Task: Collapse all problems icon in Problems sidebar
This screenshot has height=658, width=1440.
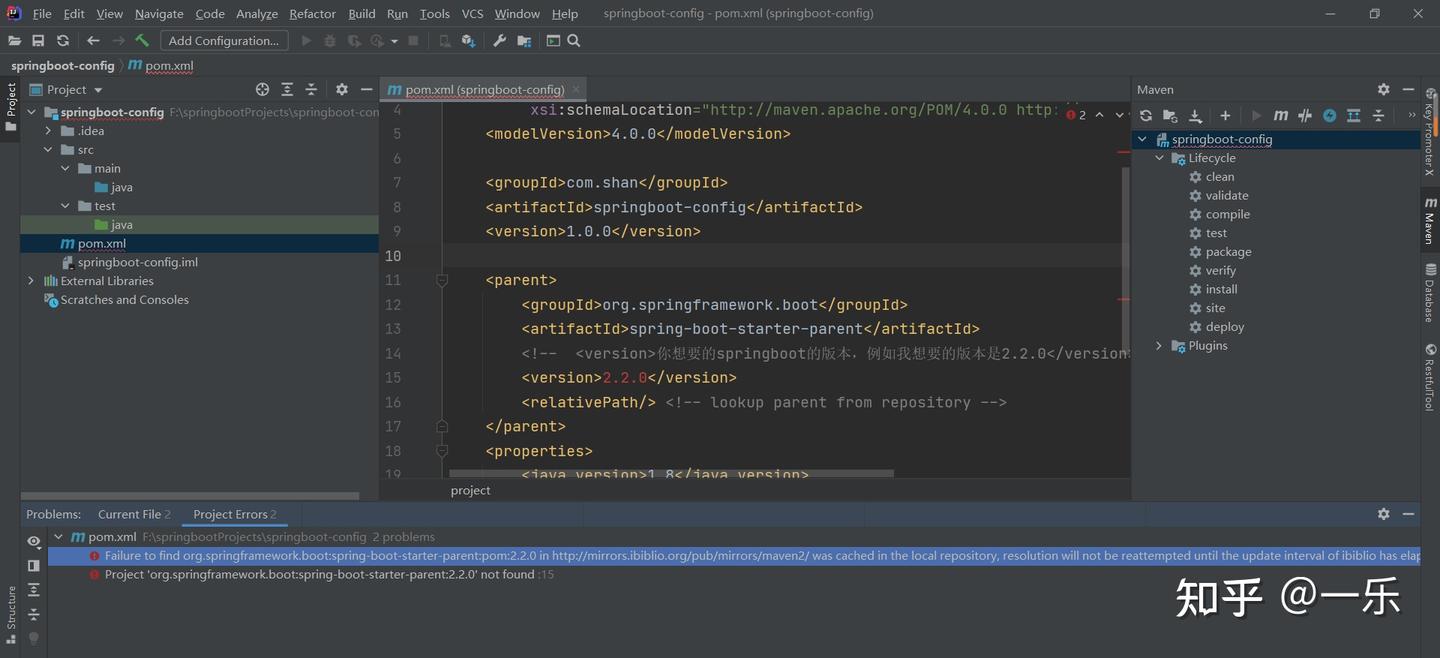Action: (x=34, y=614)
